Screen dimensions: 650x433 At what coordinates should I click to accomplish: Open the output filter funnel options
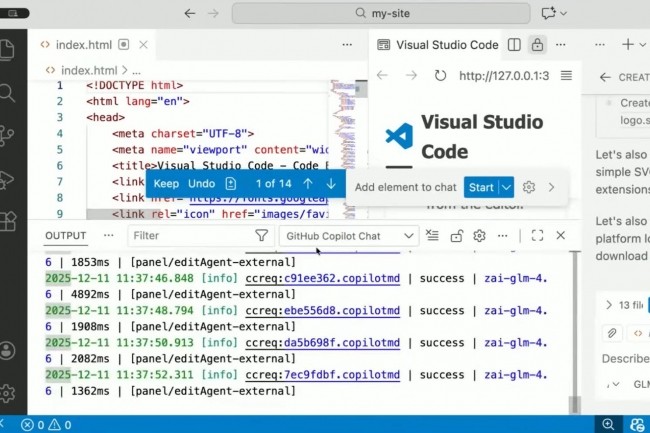(x=262, y=236)
